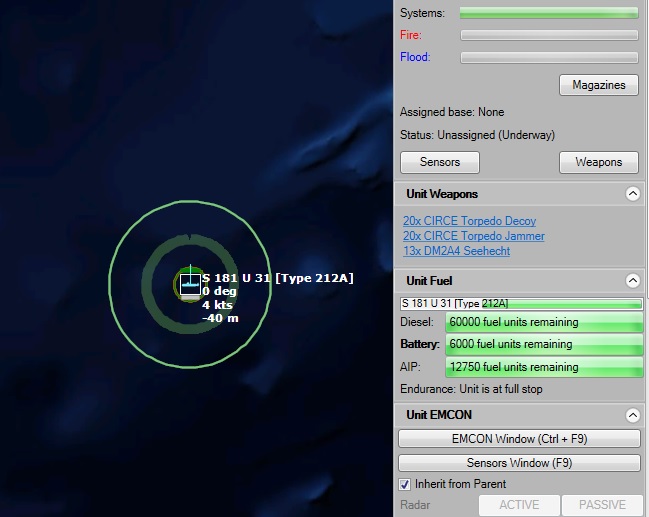
Task: Uncheck Inherit from Parent checkbox
Action: coord(404,484)
